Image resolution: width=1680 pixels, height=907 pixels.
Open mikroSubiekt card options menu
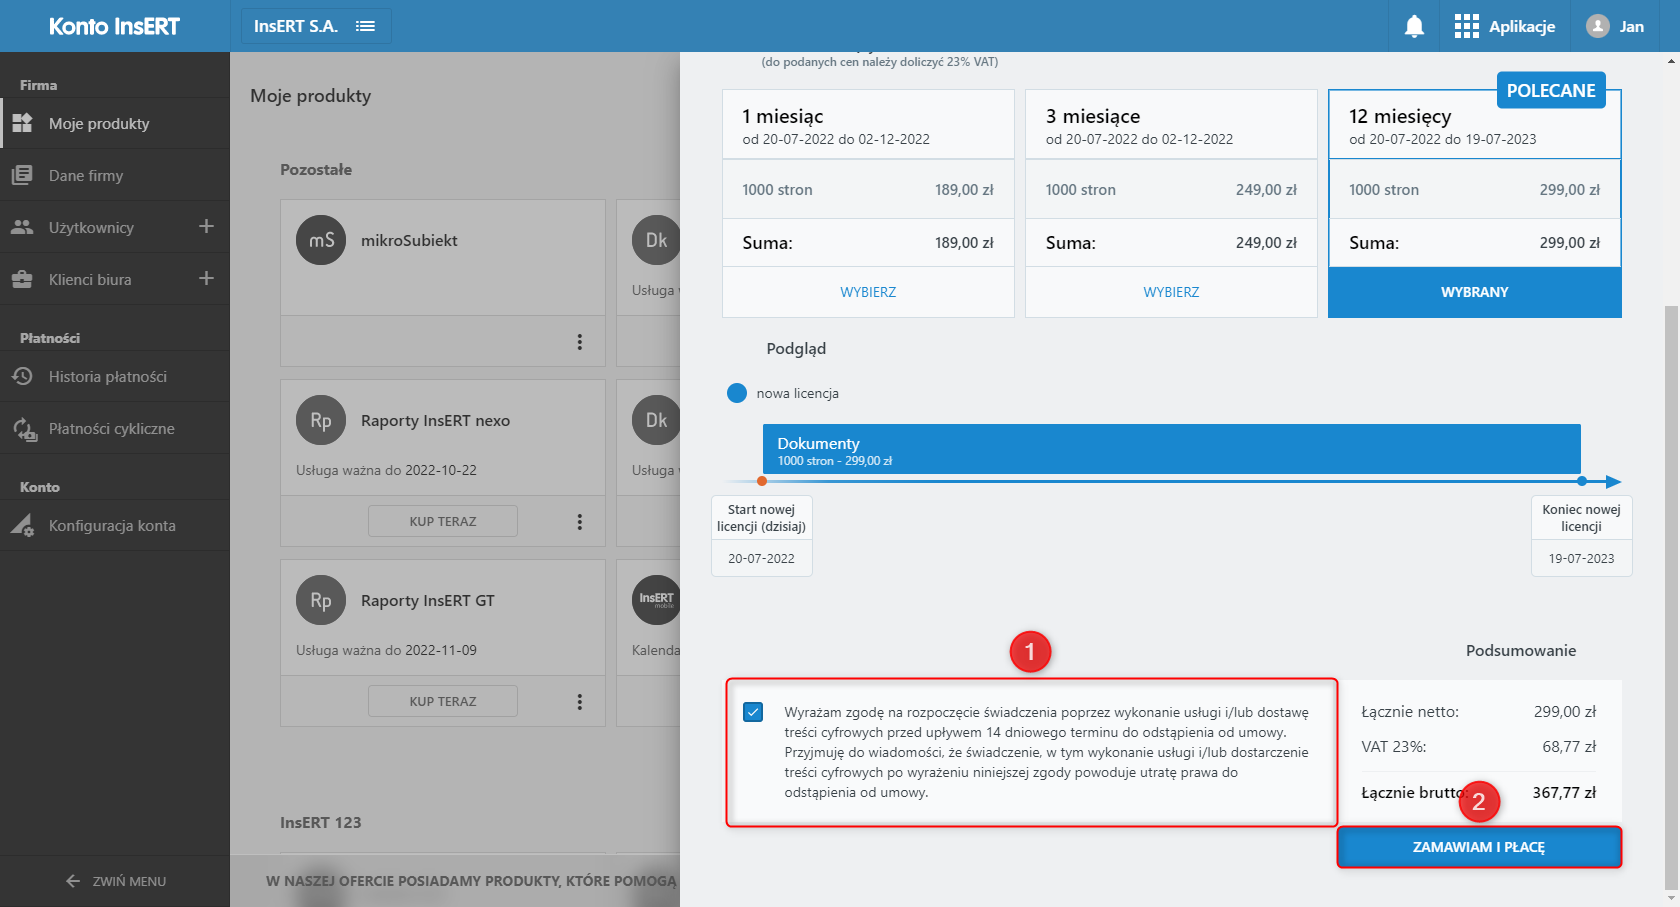tap(579, 342)
